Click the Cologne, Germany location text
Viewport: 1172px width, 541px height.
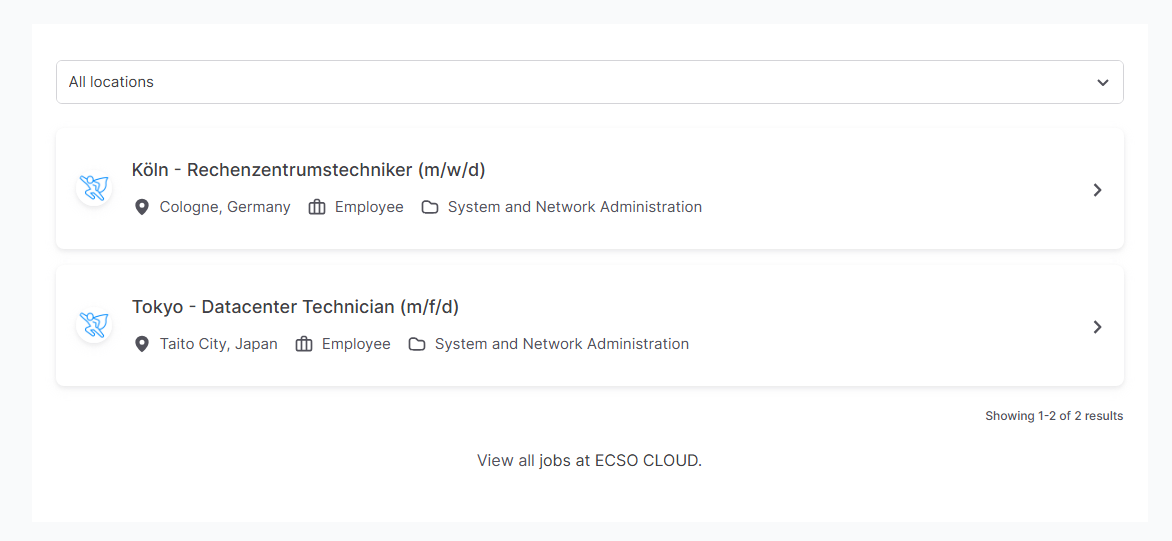click(225, 207)
